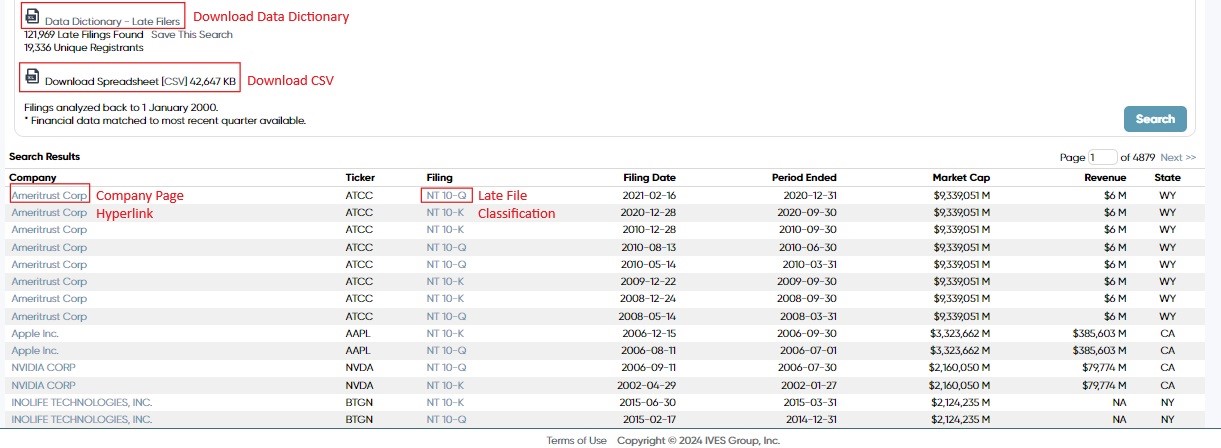Screen dimensions: 1221x448
Task: Click the Download Spreadsheet CSV file icon
Action: (x=32, y=77)
